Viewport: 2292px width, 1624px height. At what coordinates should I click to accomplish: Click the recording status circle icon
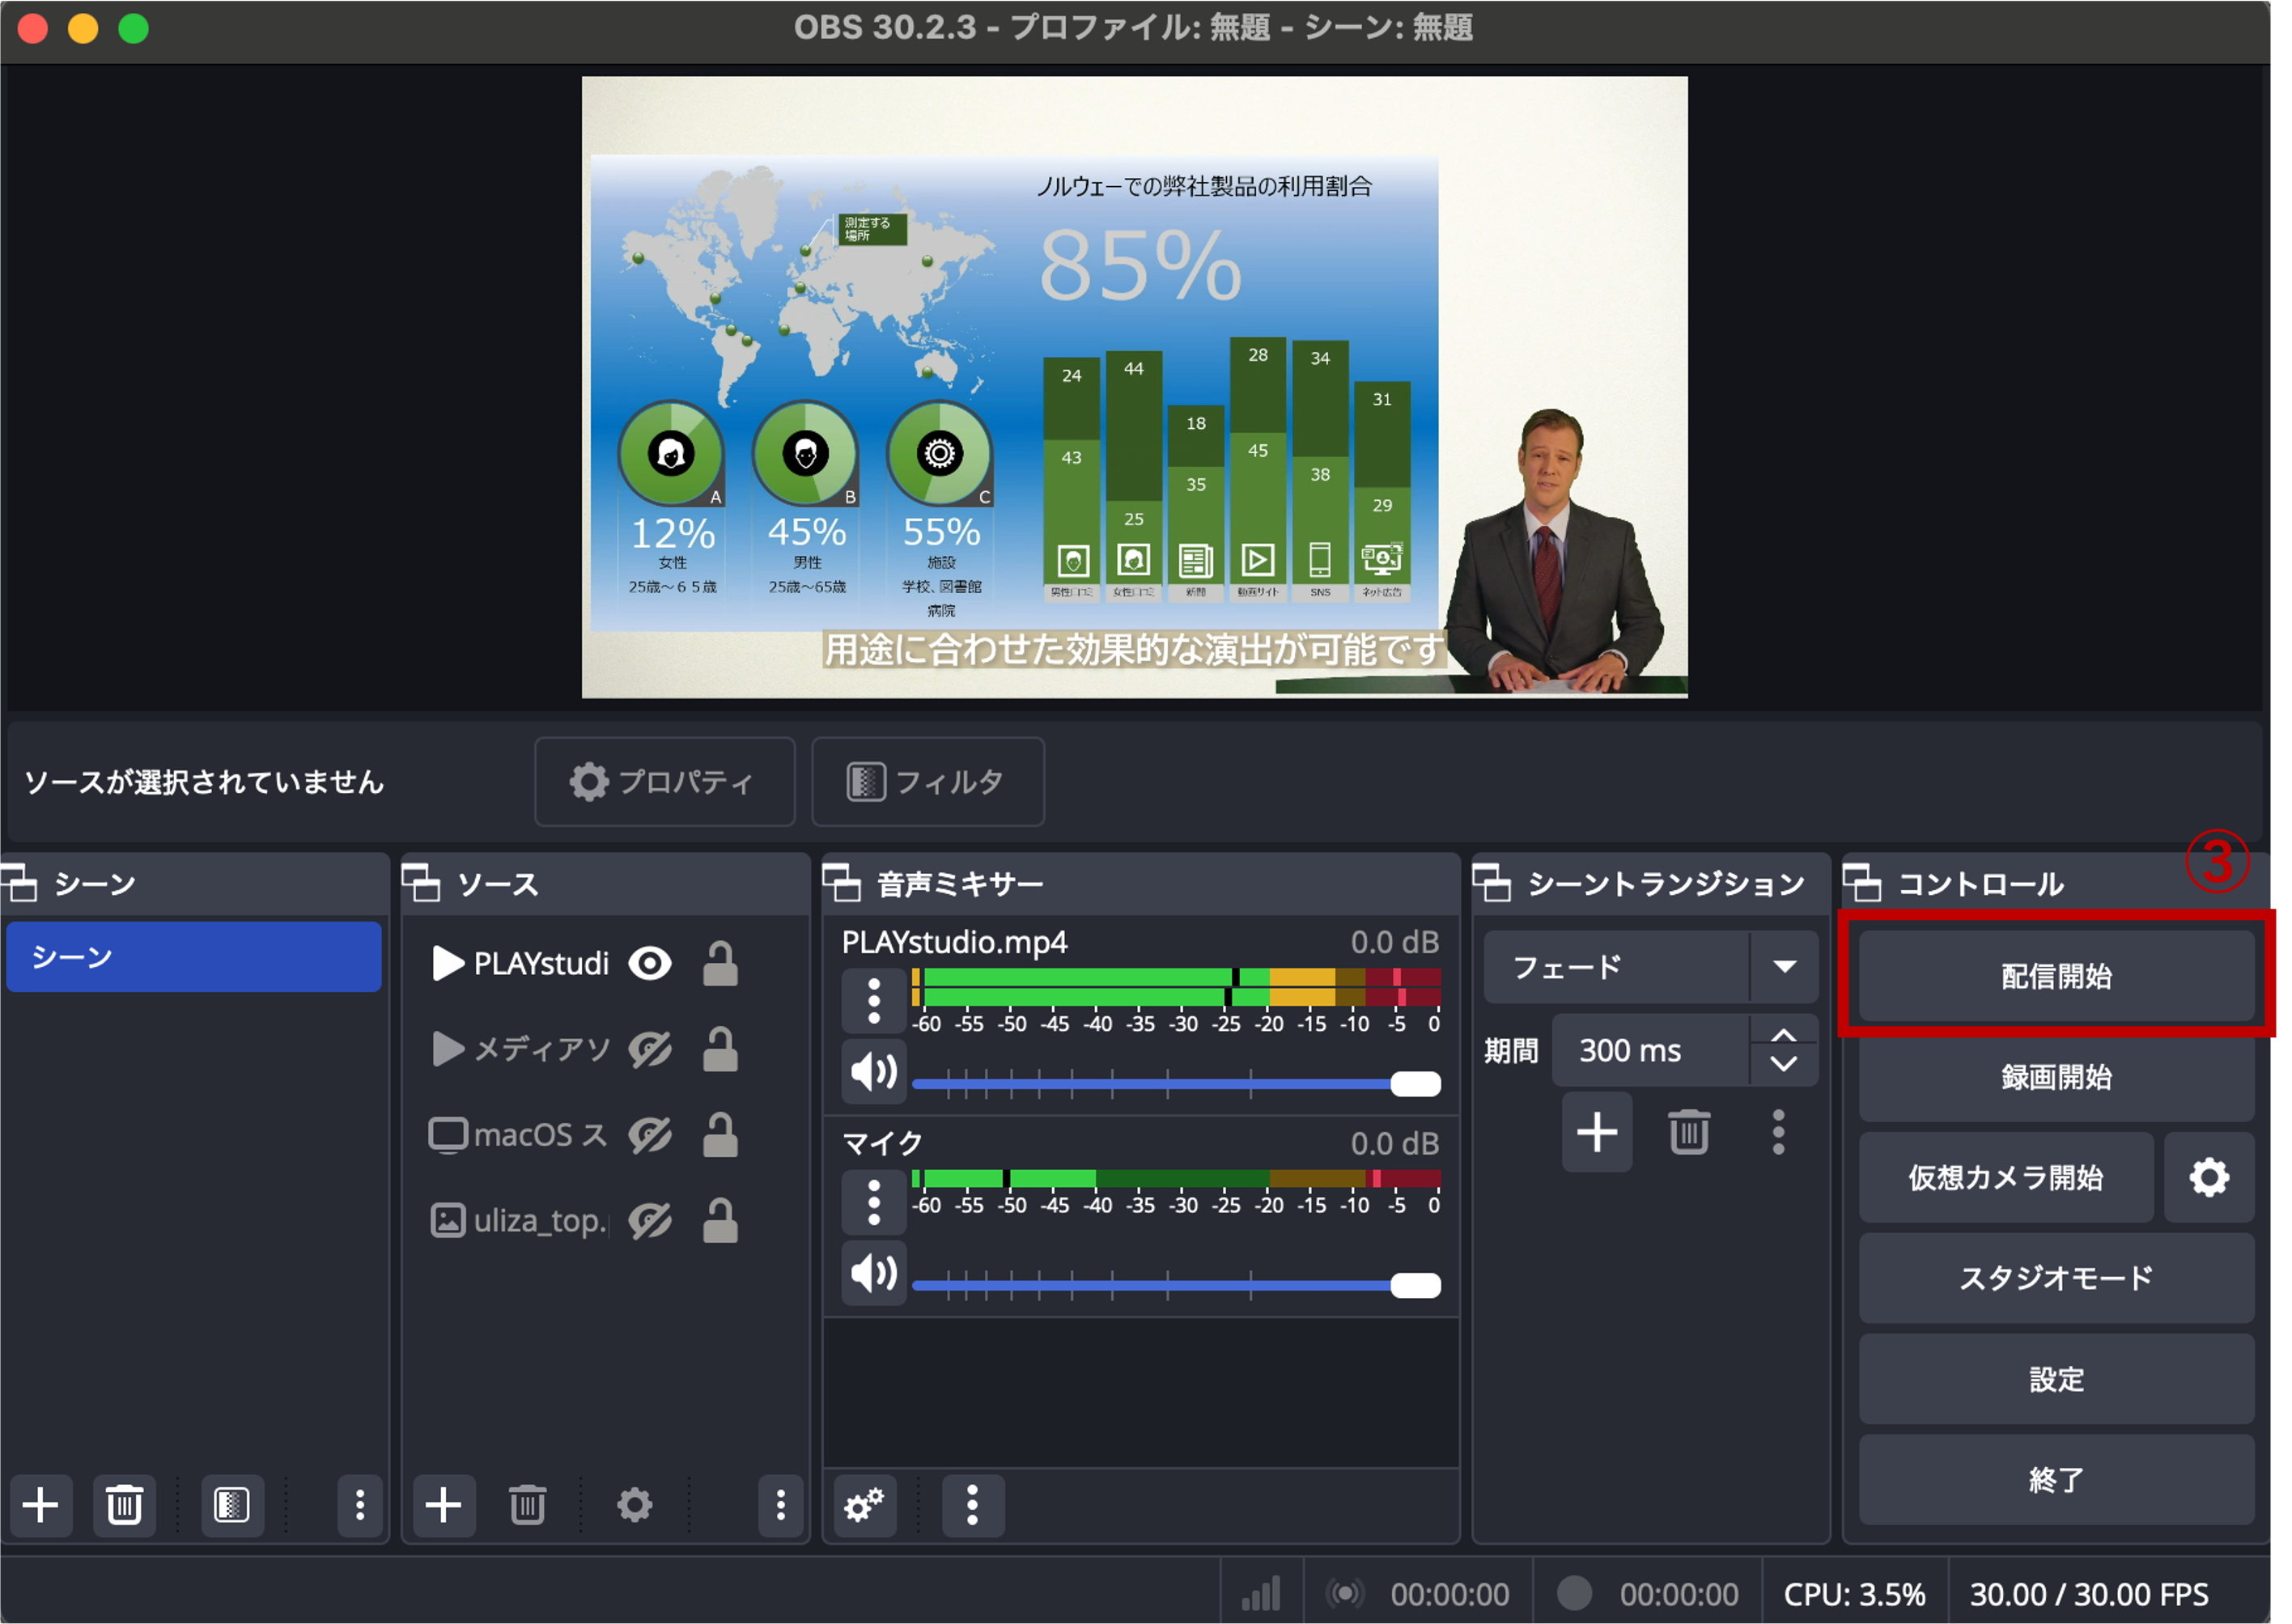[1574, 1593]
